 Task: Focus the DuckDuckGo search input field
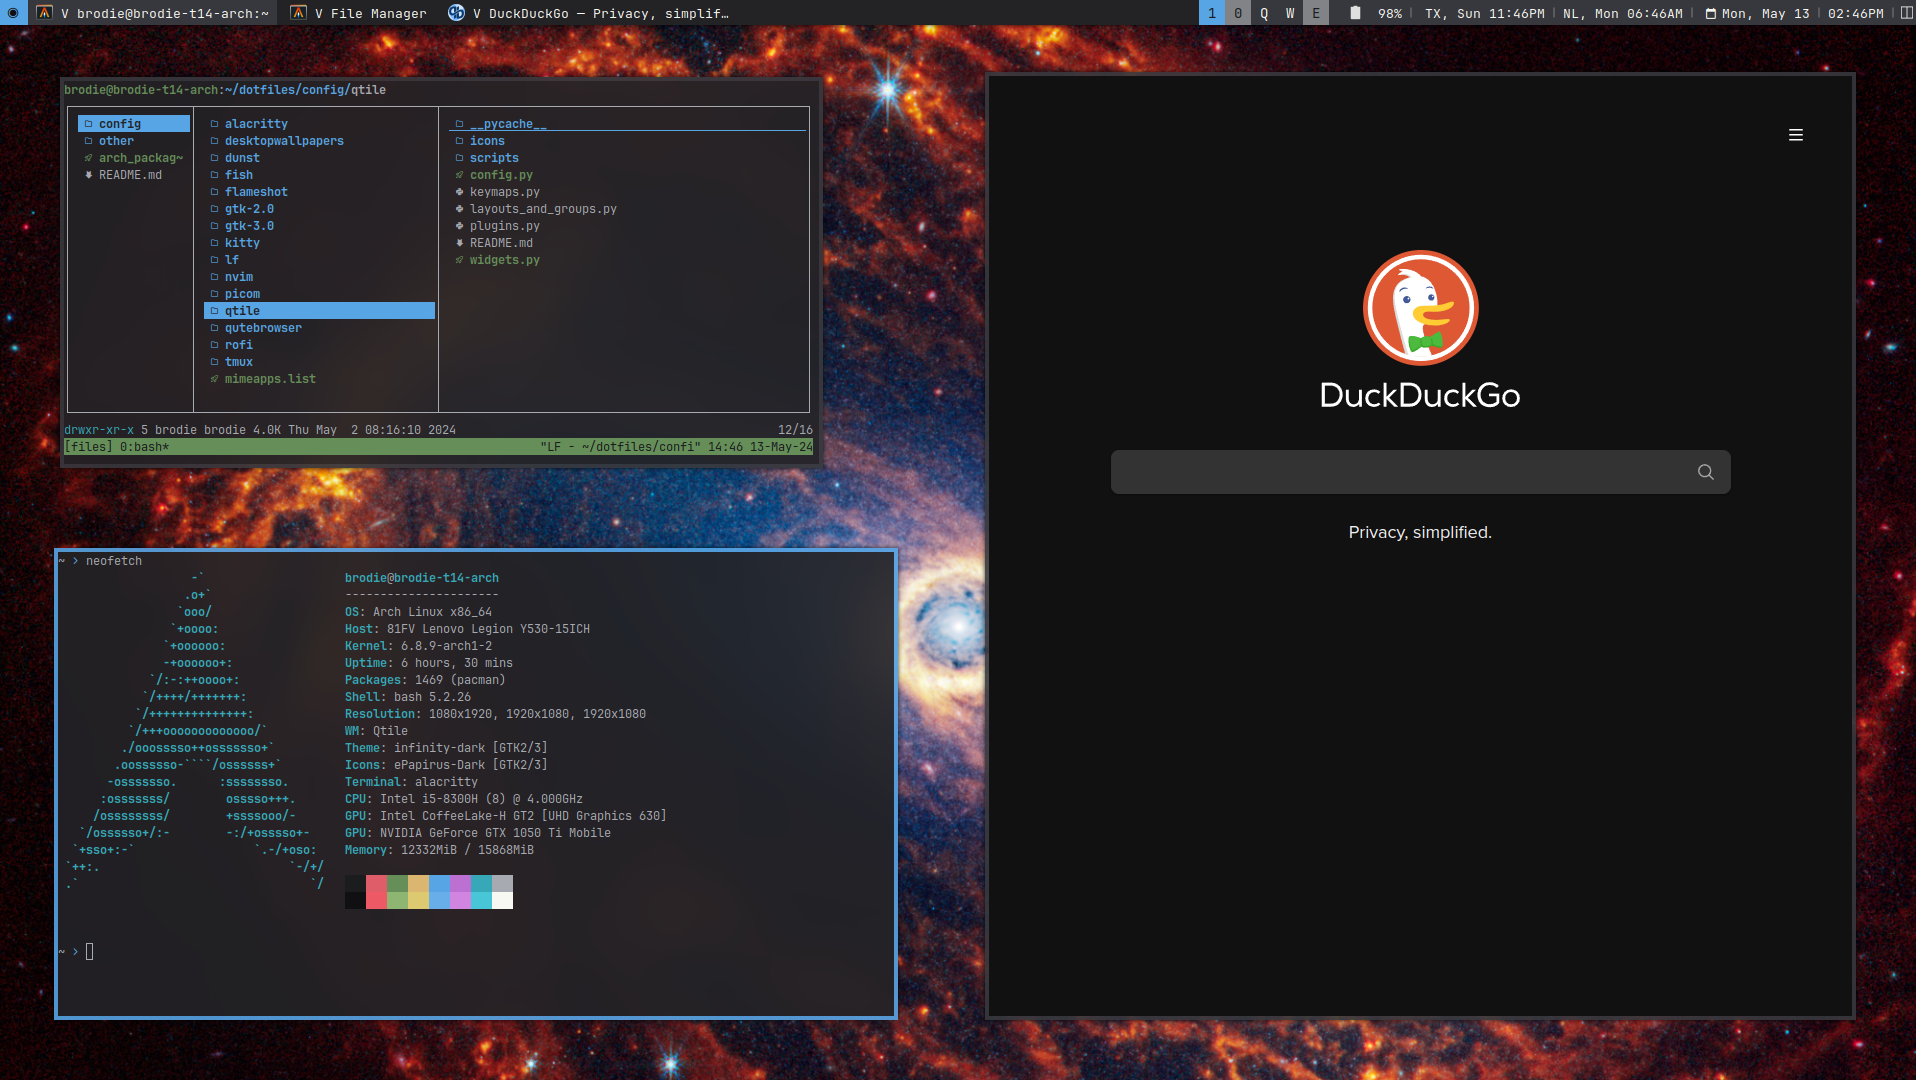click(x=1420, y=472)
